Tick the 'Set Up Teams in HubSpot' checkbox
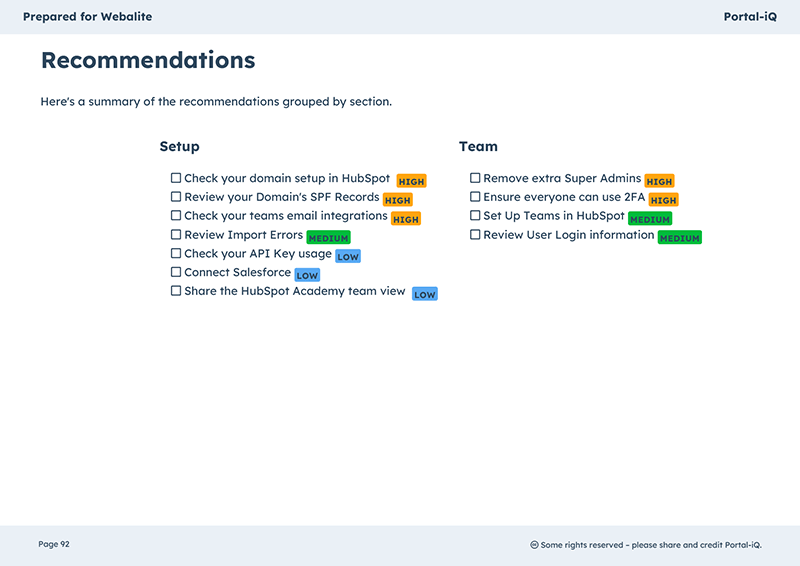The width and height of the screenshot is (800, 566). click(475, 215)
